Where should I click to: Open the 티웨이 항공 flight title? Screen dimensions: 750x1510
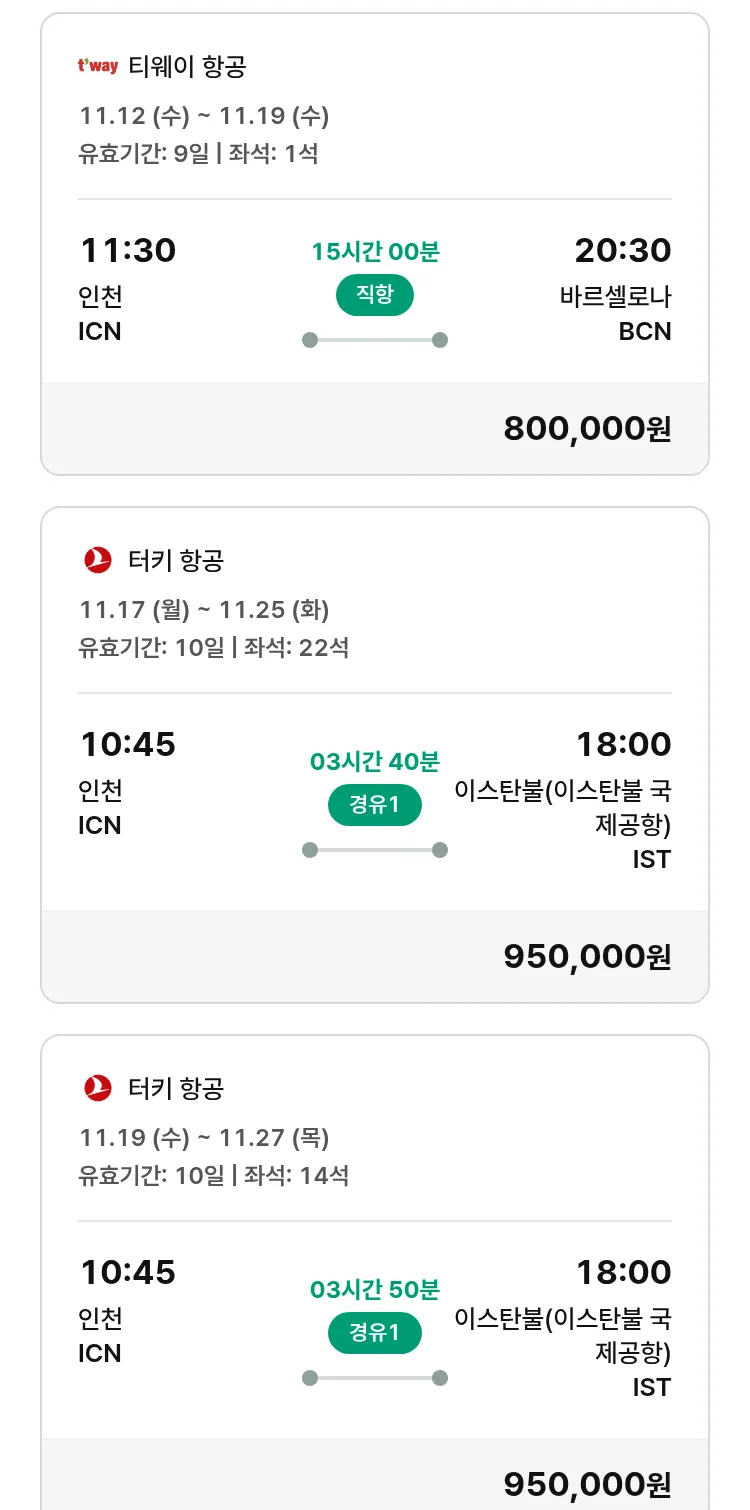point(187,67)
